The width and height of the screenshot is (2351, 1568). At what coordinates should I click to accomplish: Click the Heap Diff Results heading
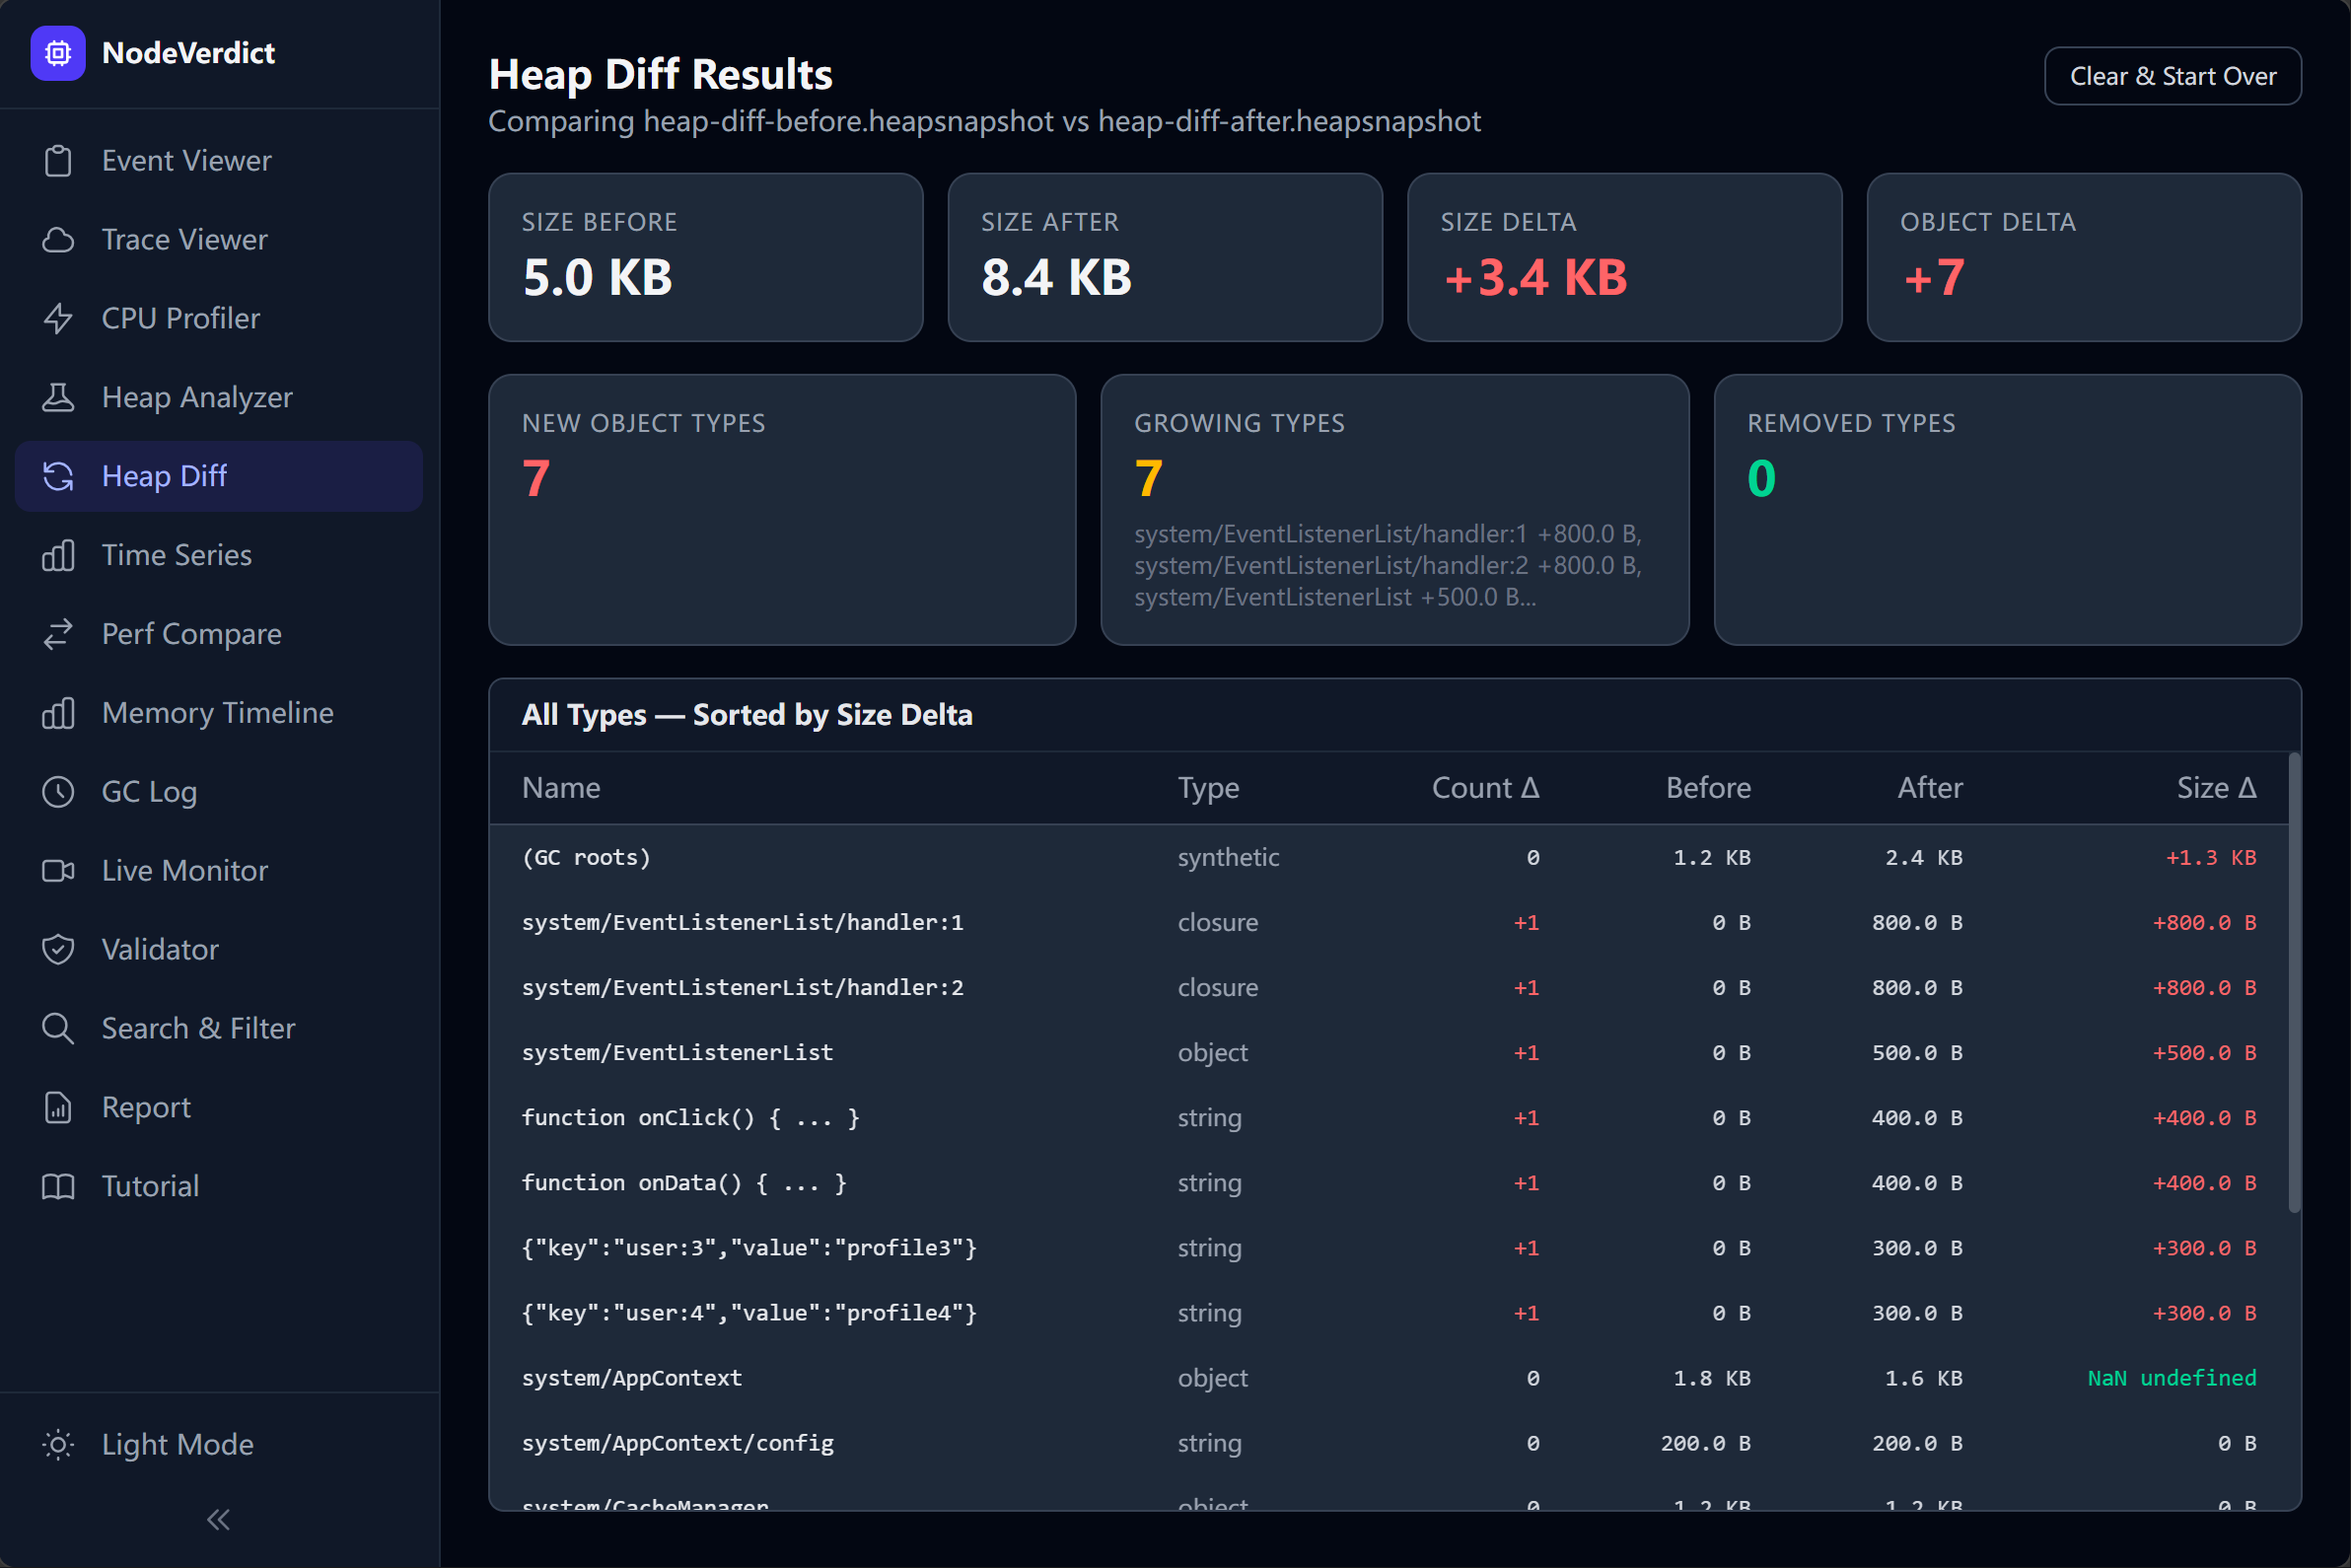click(661, 75)
